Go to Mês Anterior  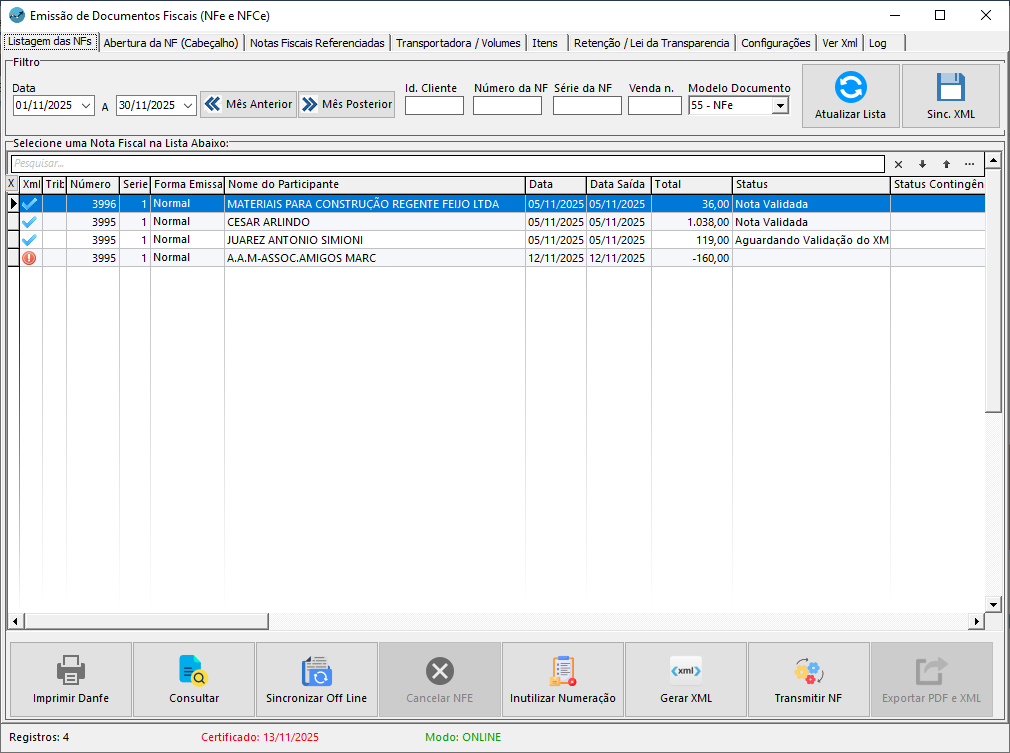click(249, 105)
